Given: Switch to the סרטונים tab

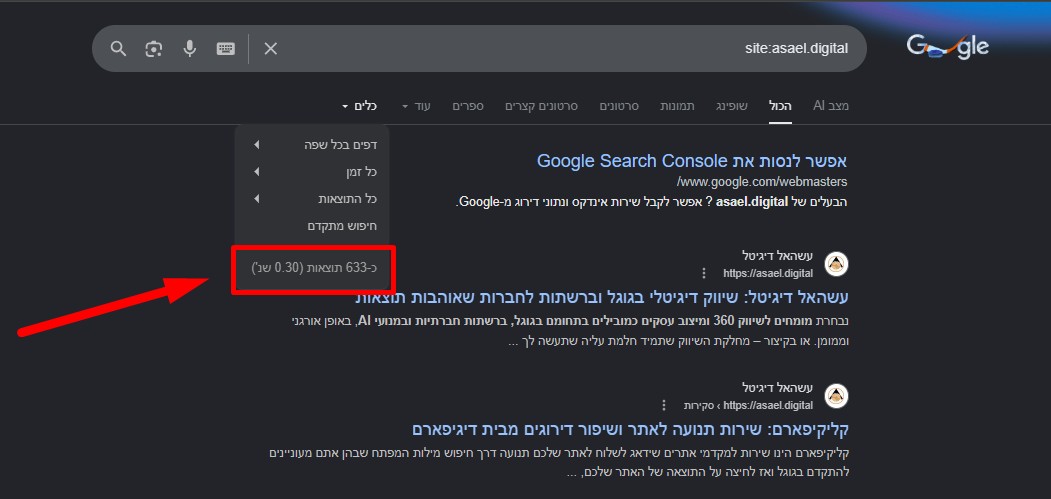Looking at the screenshot, I should tap(619, 106).
